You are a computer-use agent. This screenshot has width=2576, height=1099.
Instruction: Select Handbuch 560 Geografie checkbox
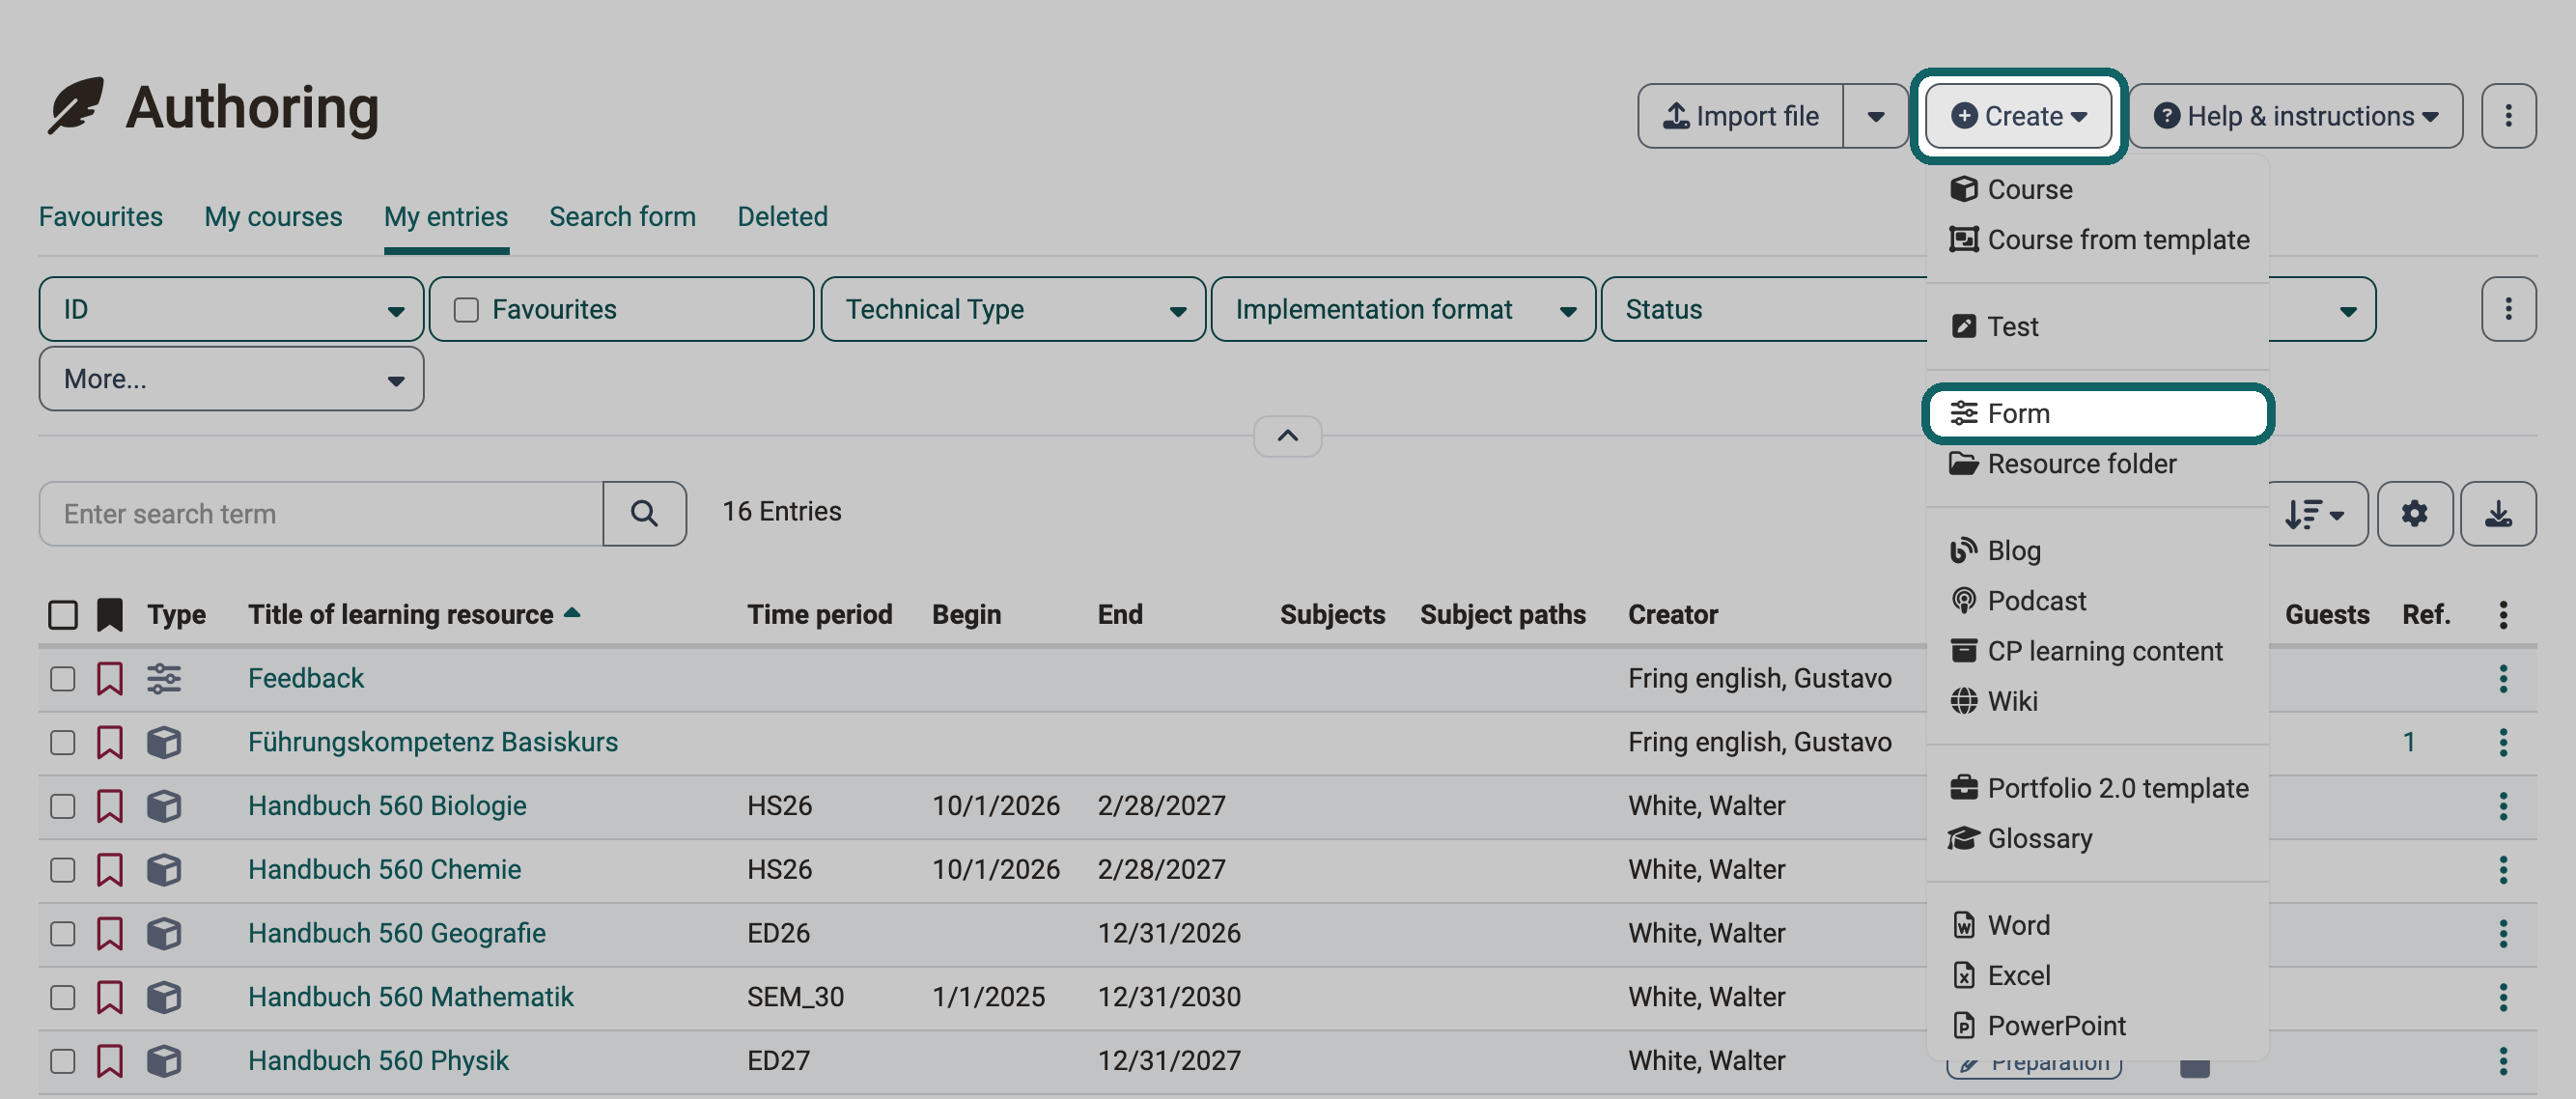click(63, 933)
